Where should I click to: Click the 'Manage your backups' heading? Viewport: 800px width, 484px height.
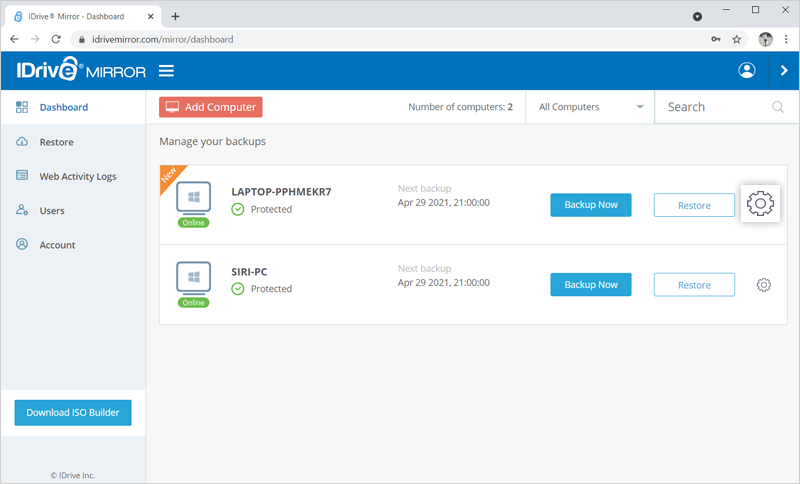pos(212,141)
